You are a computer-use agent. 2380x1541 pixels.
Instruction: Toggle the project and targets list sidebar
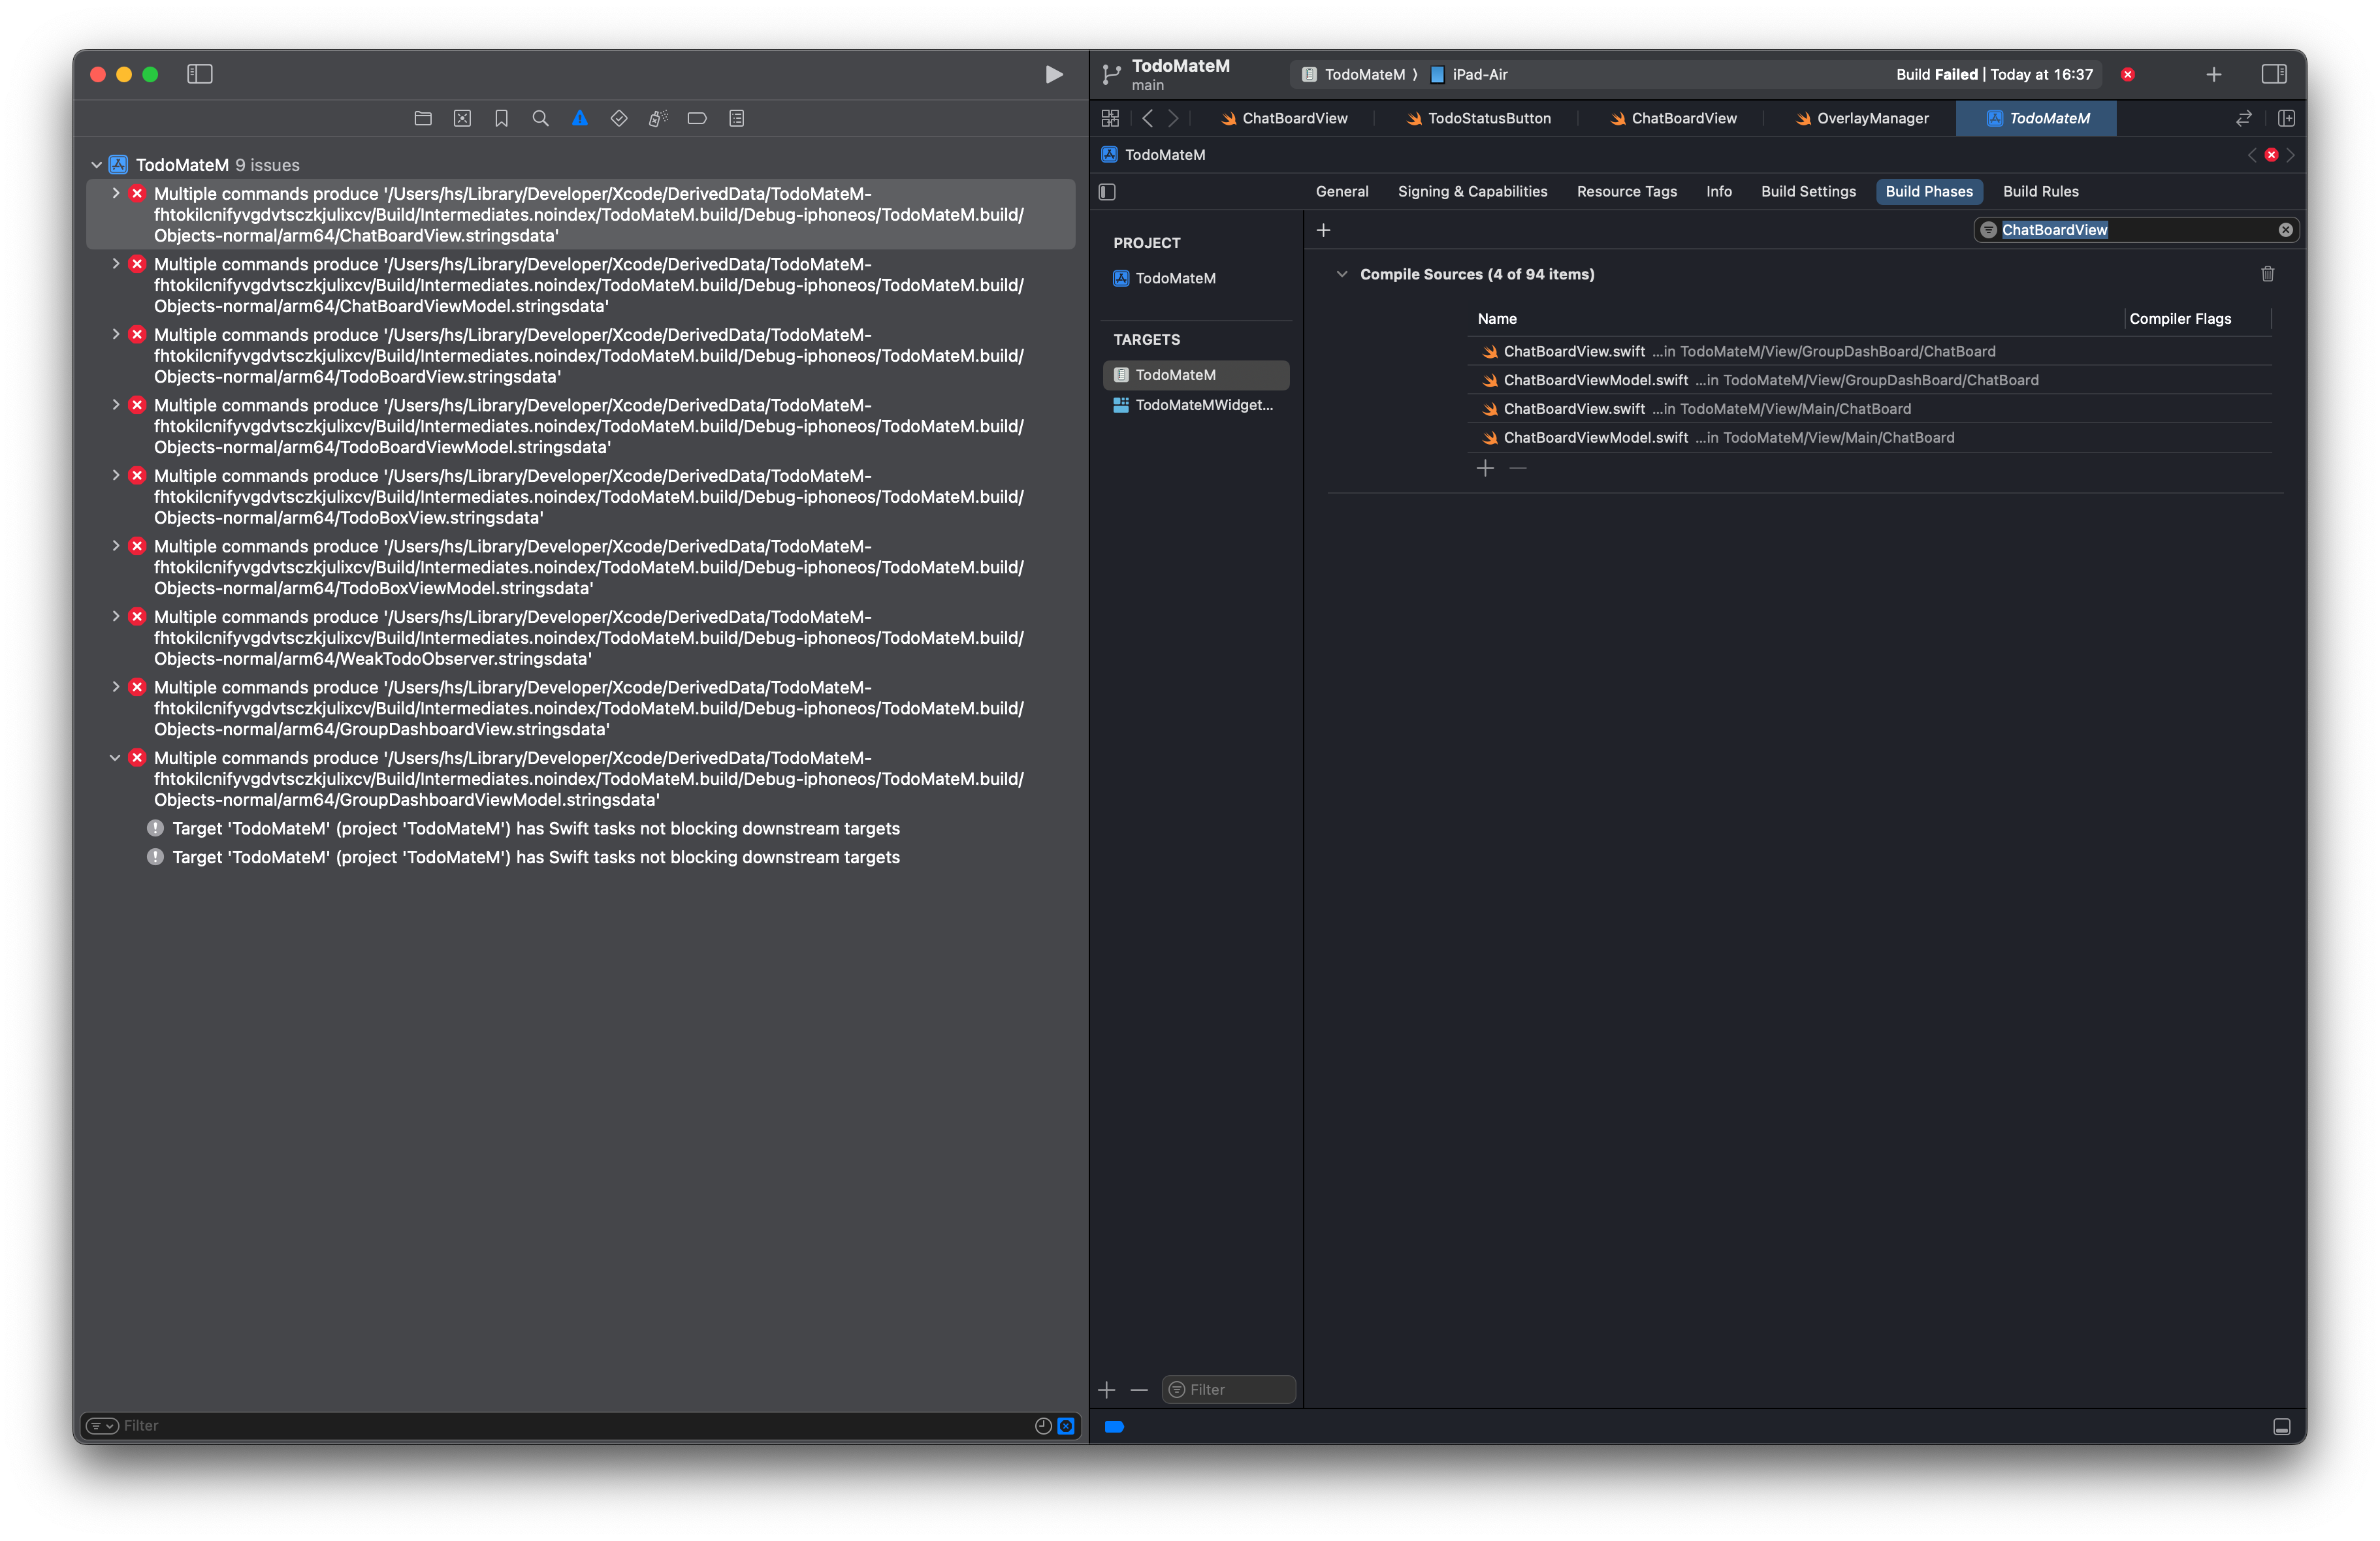pyautogui.click(x=1107, y=192)
